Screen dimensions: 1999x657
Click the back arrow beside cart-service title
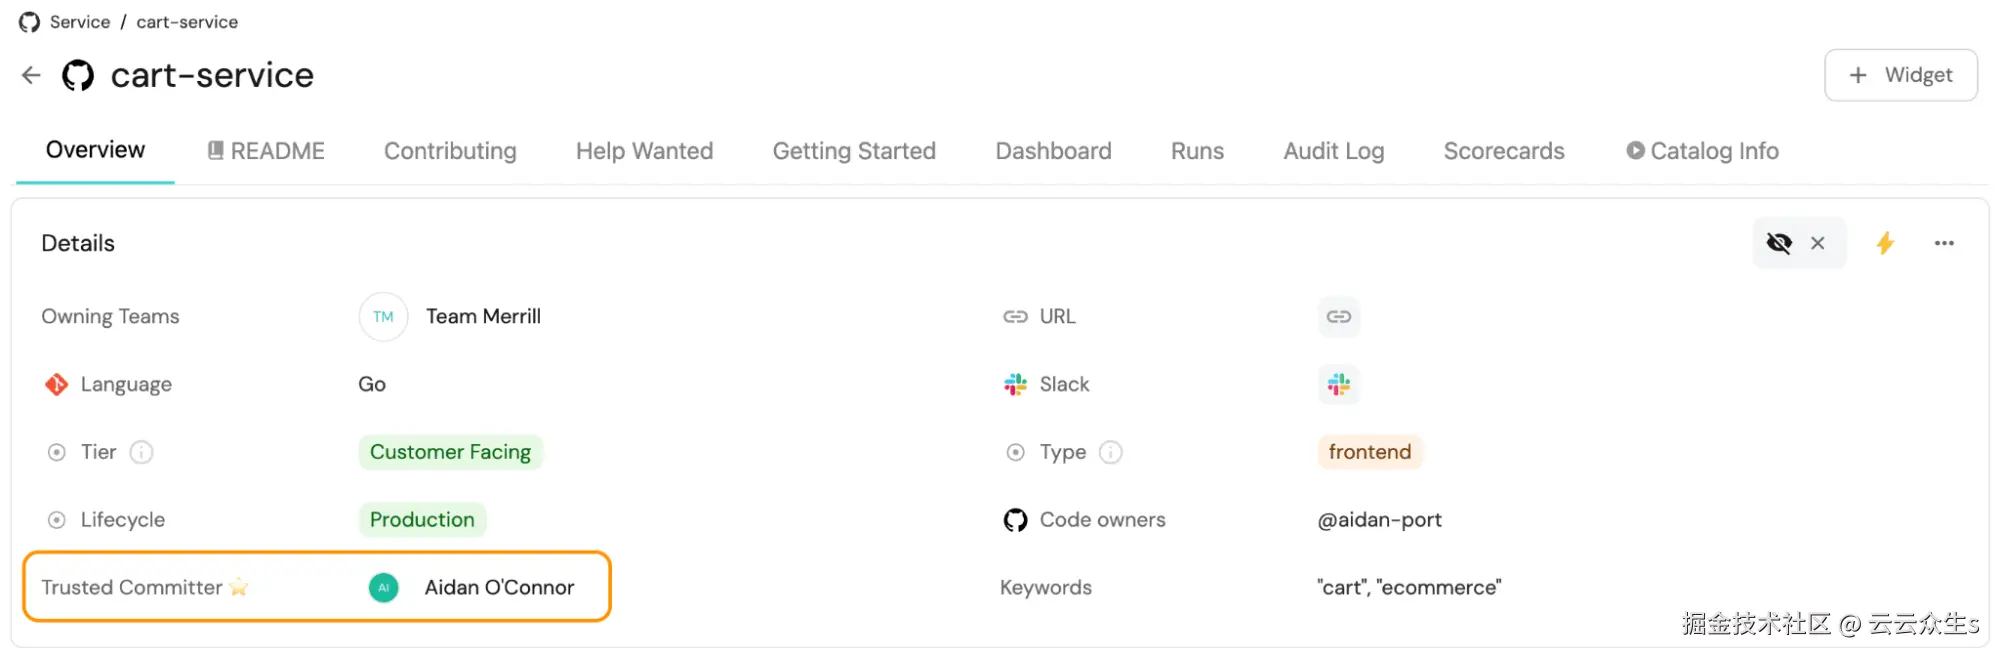[31, 75]
